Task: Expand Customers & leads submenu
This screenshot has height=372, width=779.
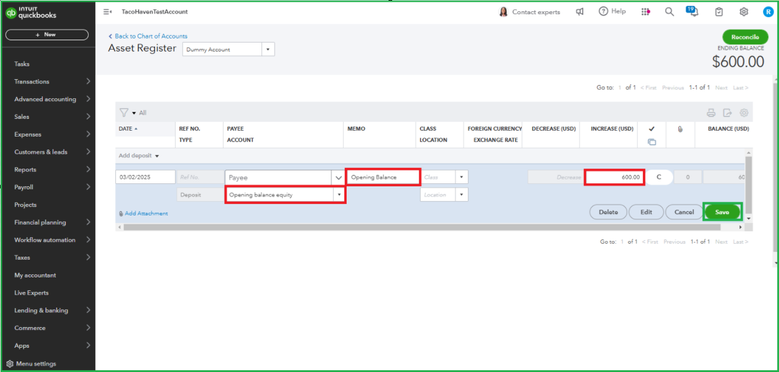Action: click(88, 152)
